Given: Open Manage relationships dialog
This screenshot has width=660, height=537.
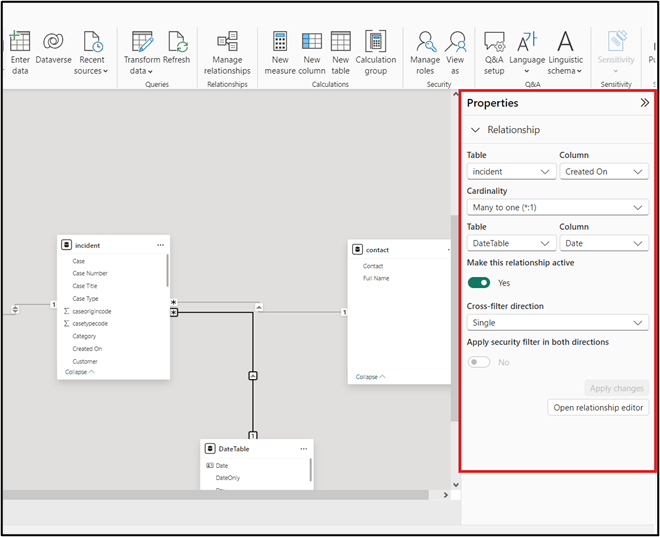Looking at the screenshot, I should (227, 42).
